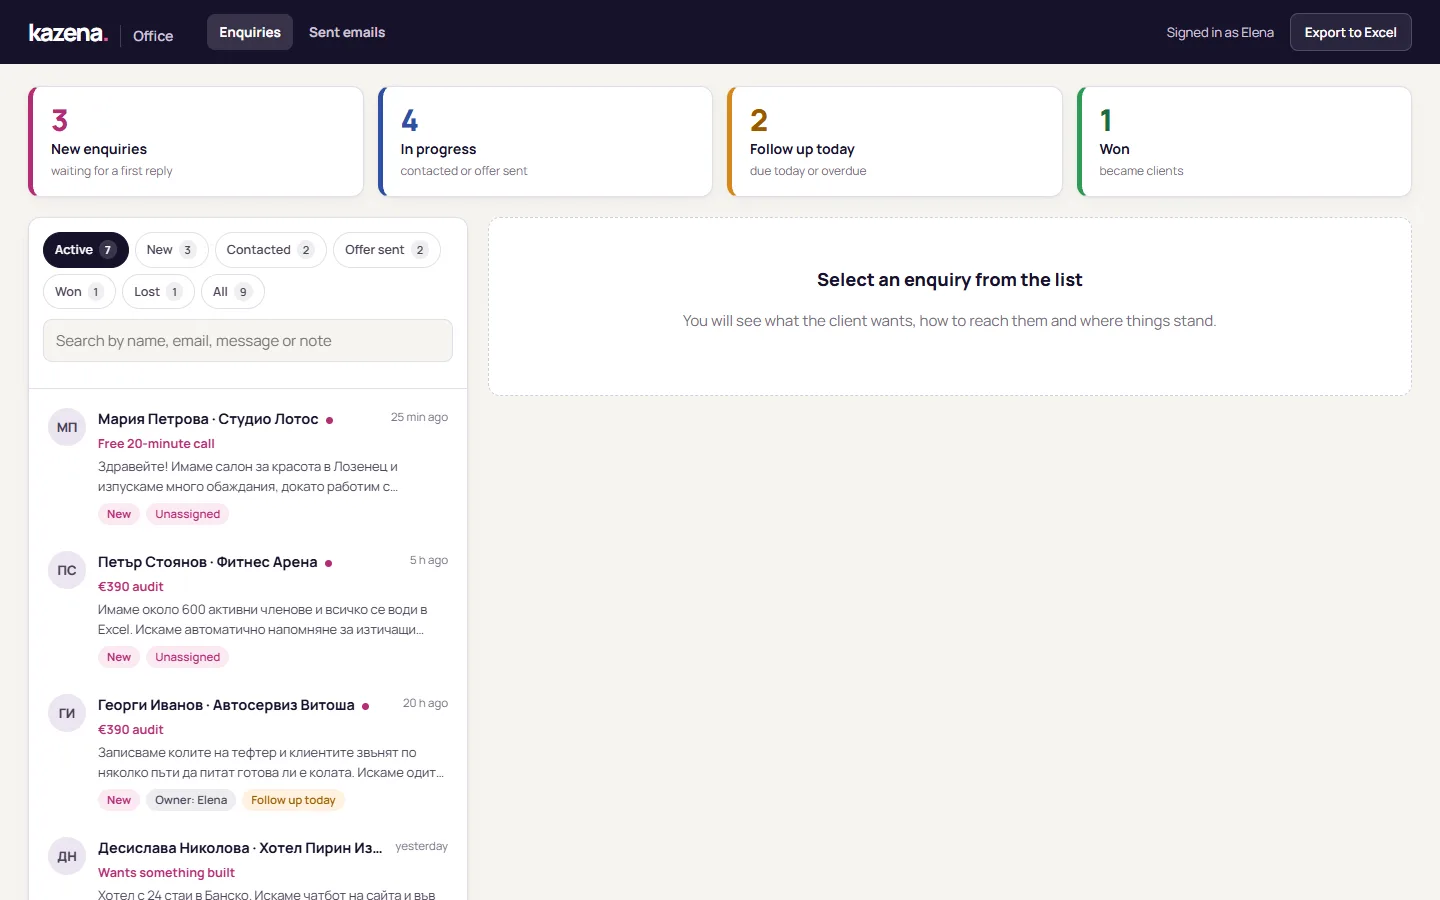The height and width of the screenshot is (900, 1440).
Task: Open the Sent emails tab
Action: (x=347, y=32)
